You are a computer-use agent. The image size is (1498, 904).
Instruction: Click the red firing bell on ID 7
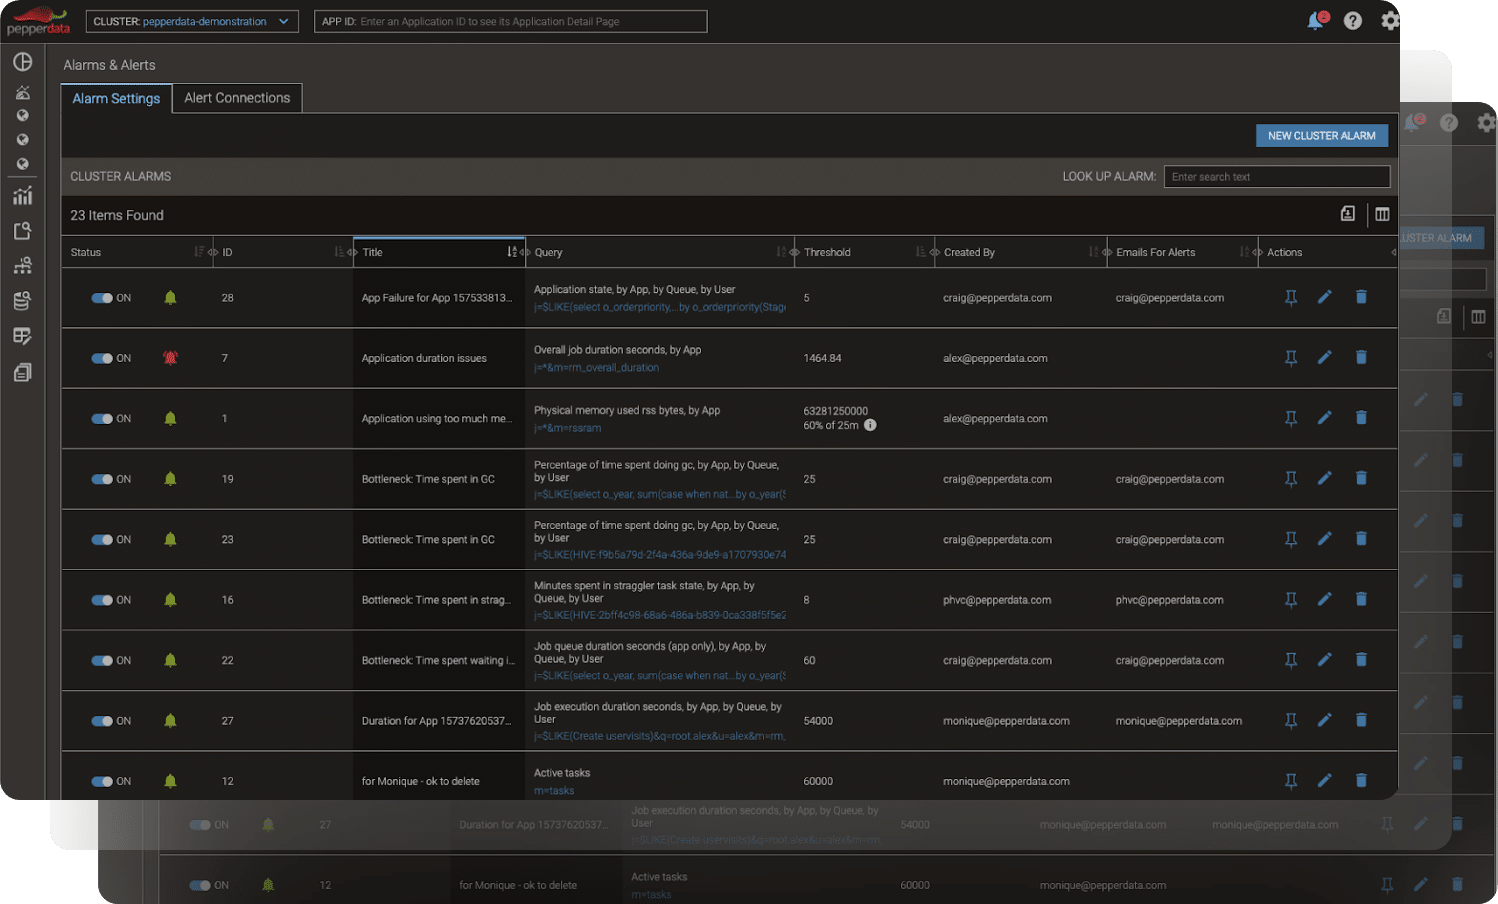[x=170, y=358]
